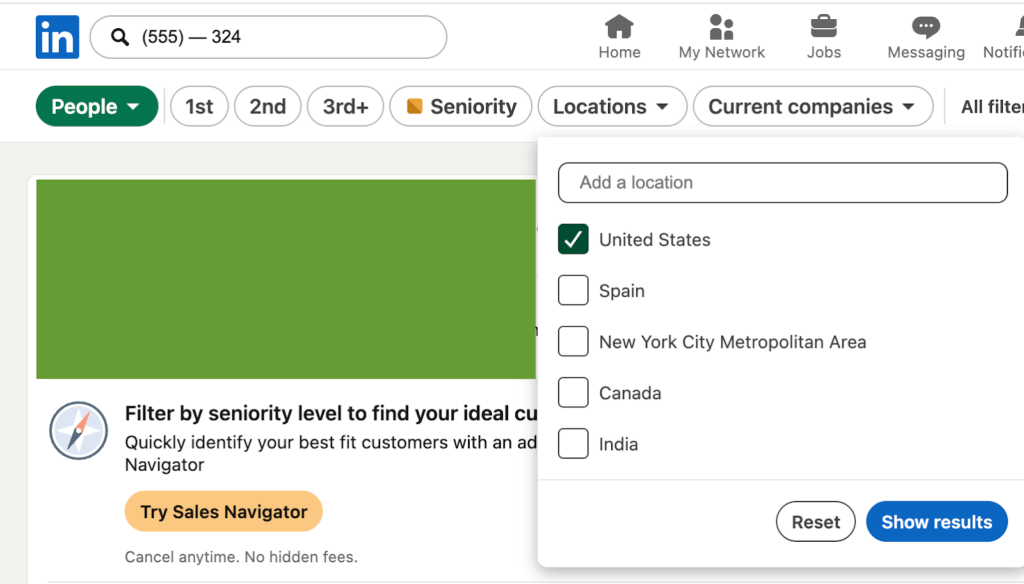Click the gold premium Seniority filter
Viewport: 1024px width, 584px height.
pyautogui.click(x=461, y=107)
